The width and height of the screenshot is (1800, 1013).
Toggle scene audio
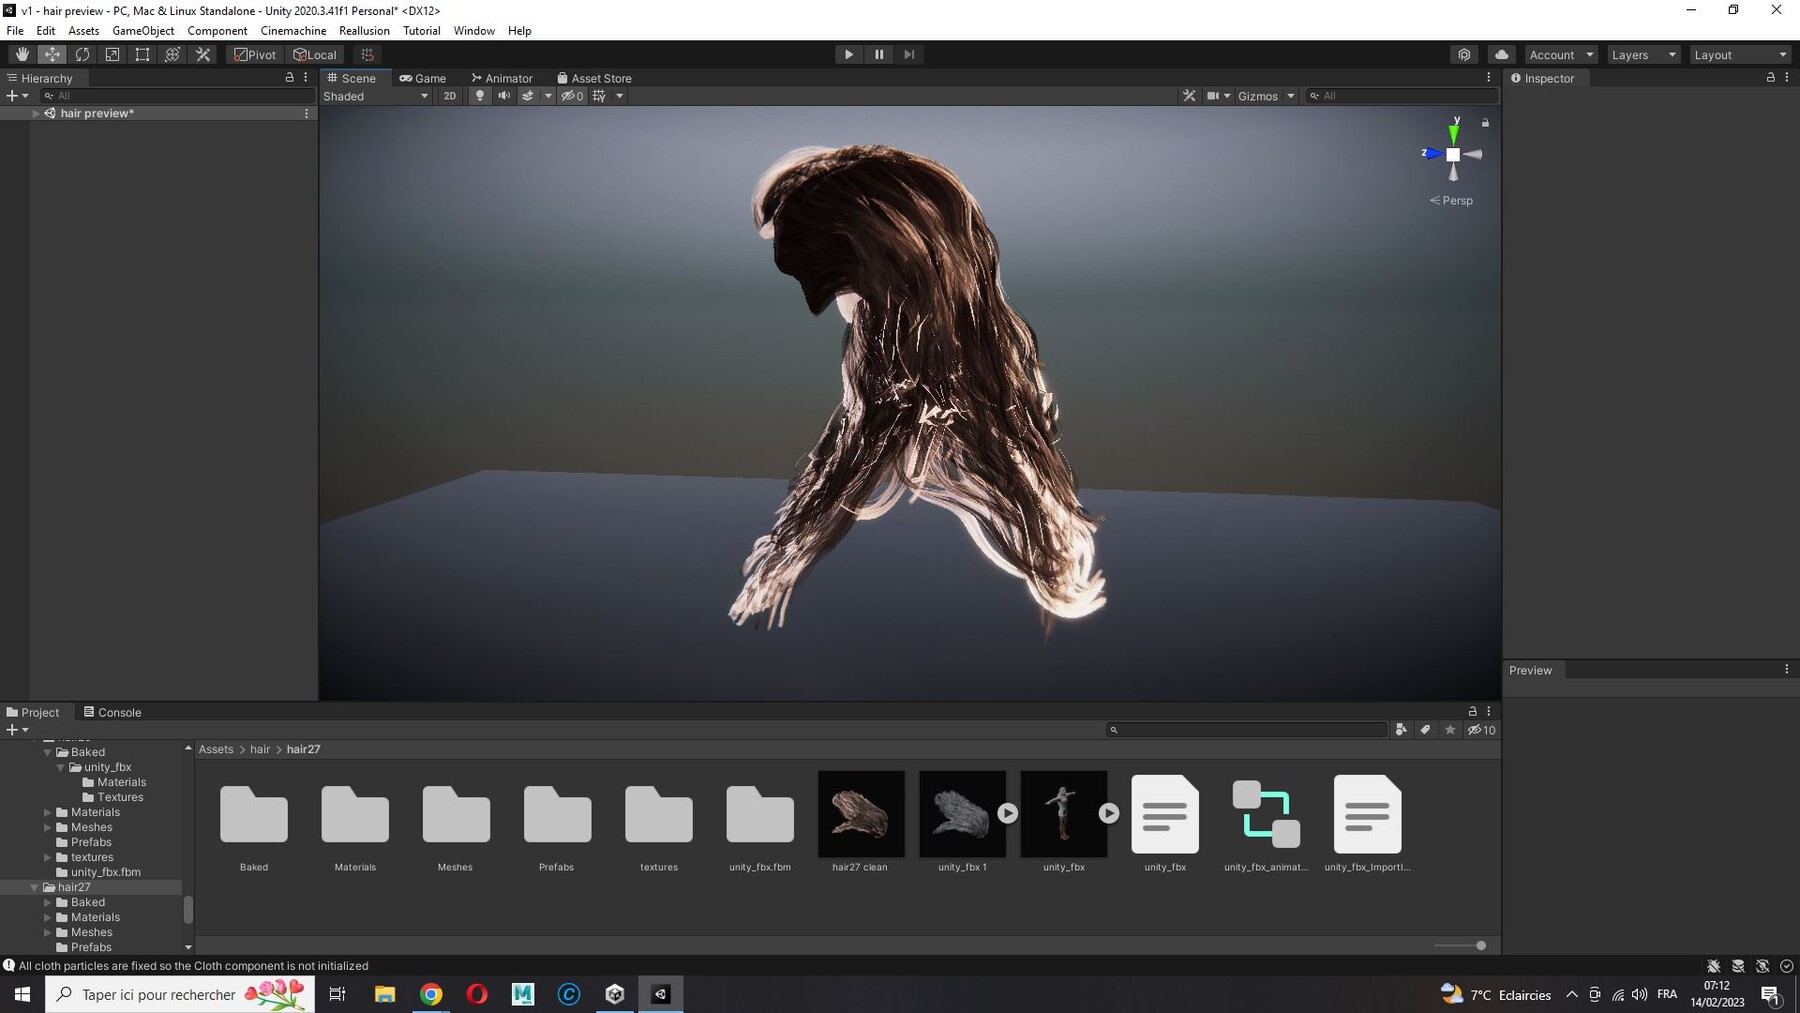point(504,96)
